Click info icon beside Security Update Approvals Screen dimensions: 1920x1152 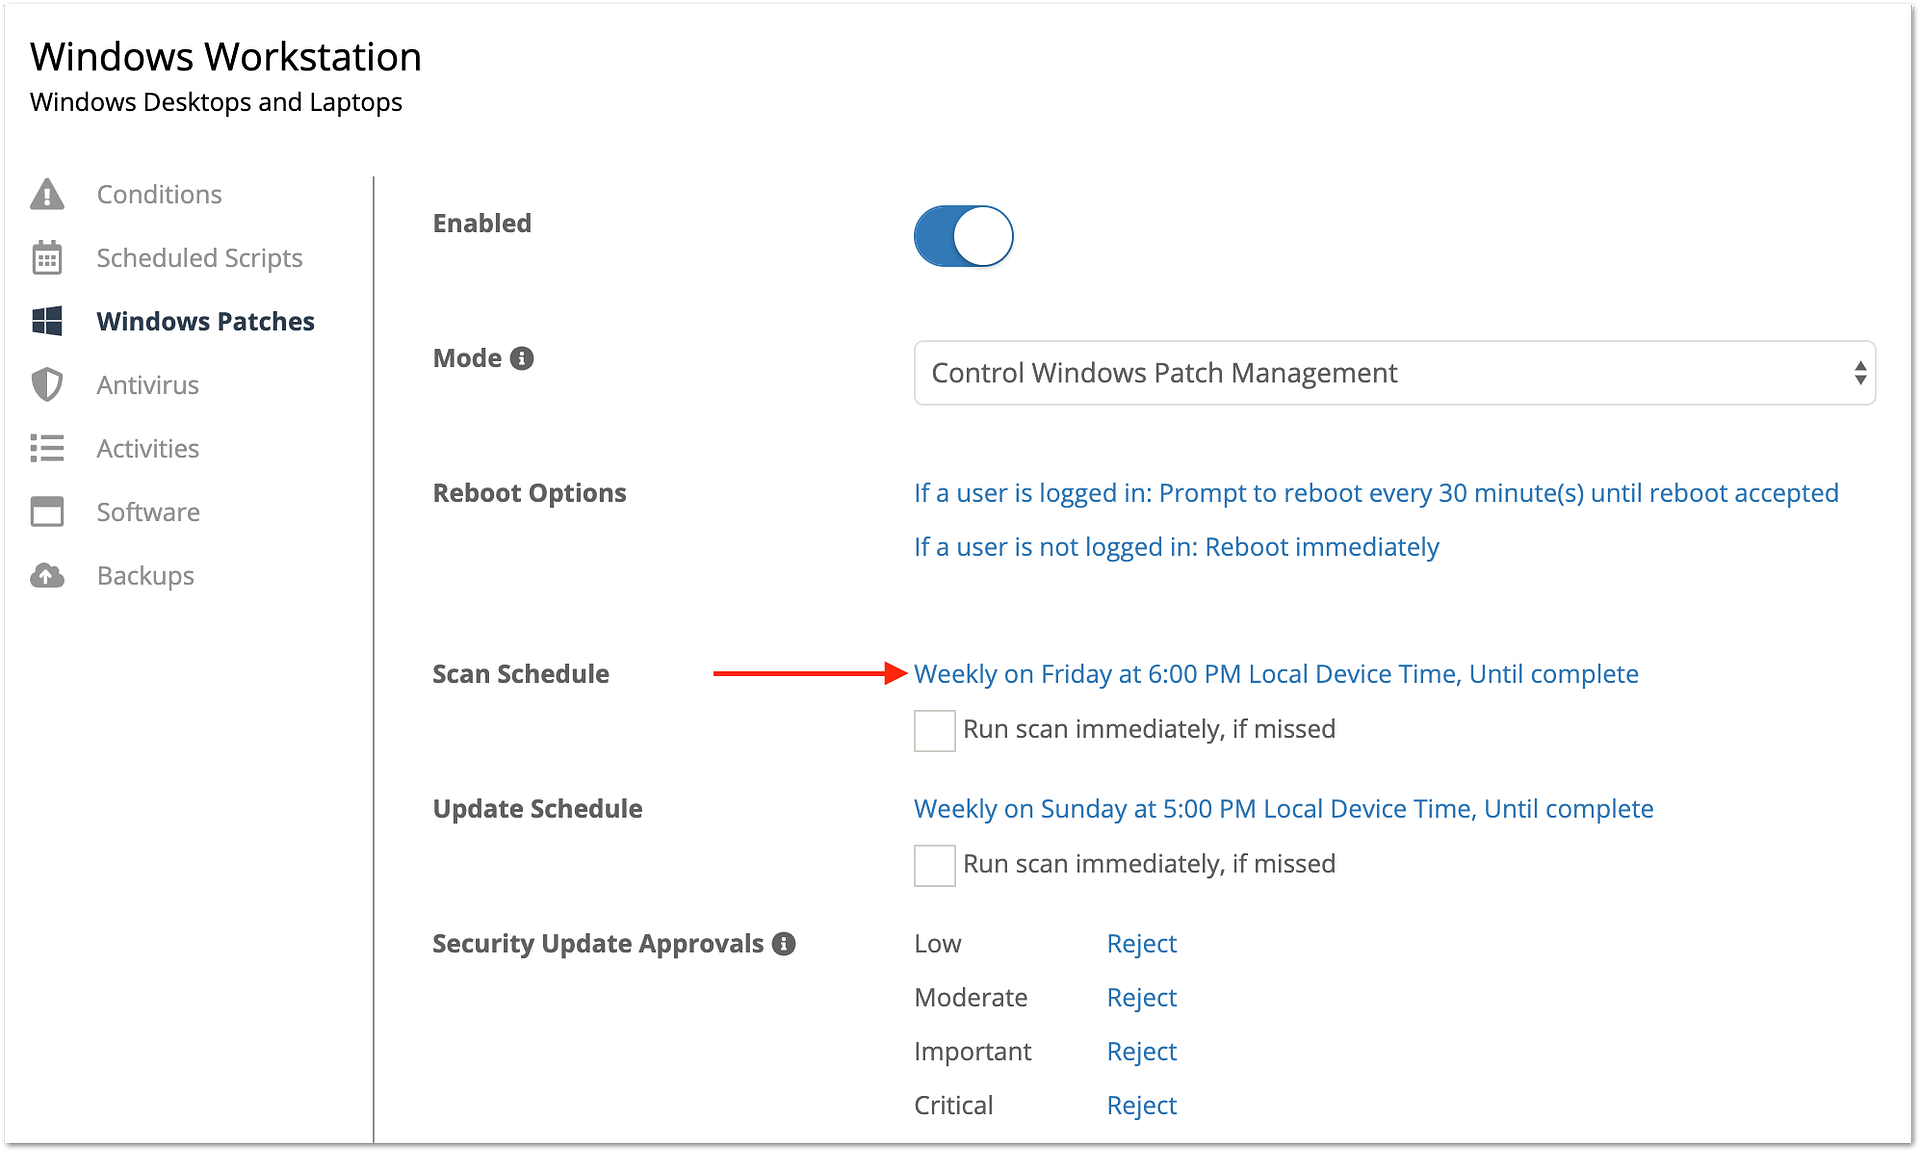784,943
